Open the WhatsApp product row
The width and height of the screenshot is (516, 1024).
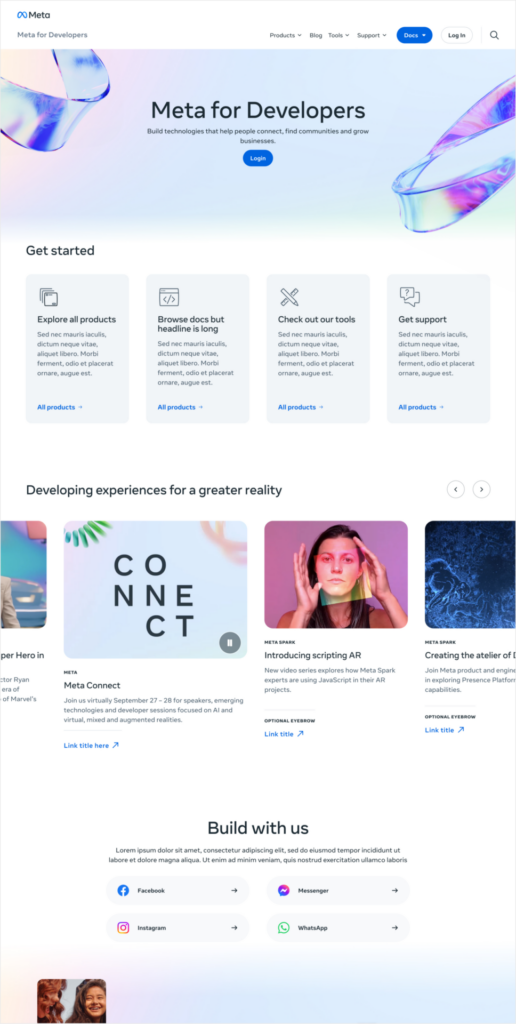[x=338, y=927]
